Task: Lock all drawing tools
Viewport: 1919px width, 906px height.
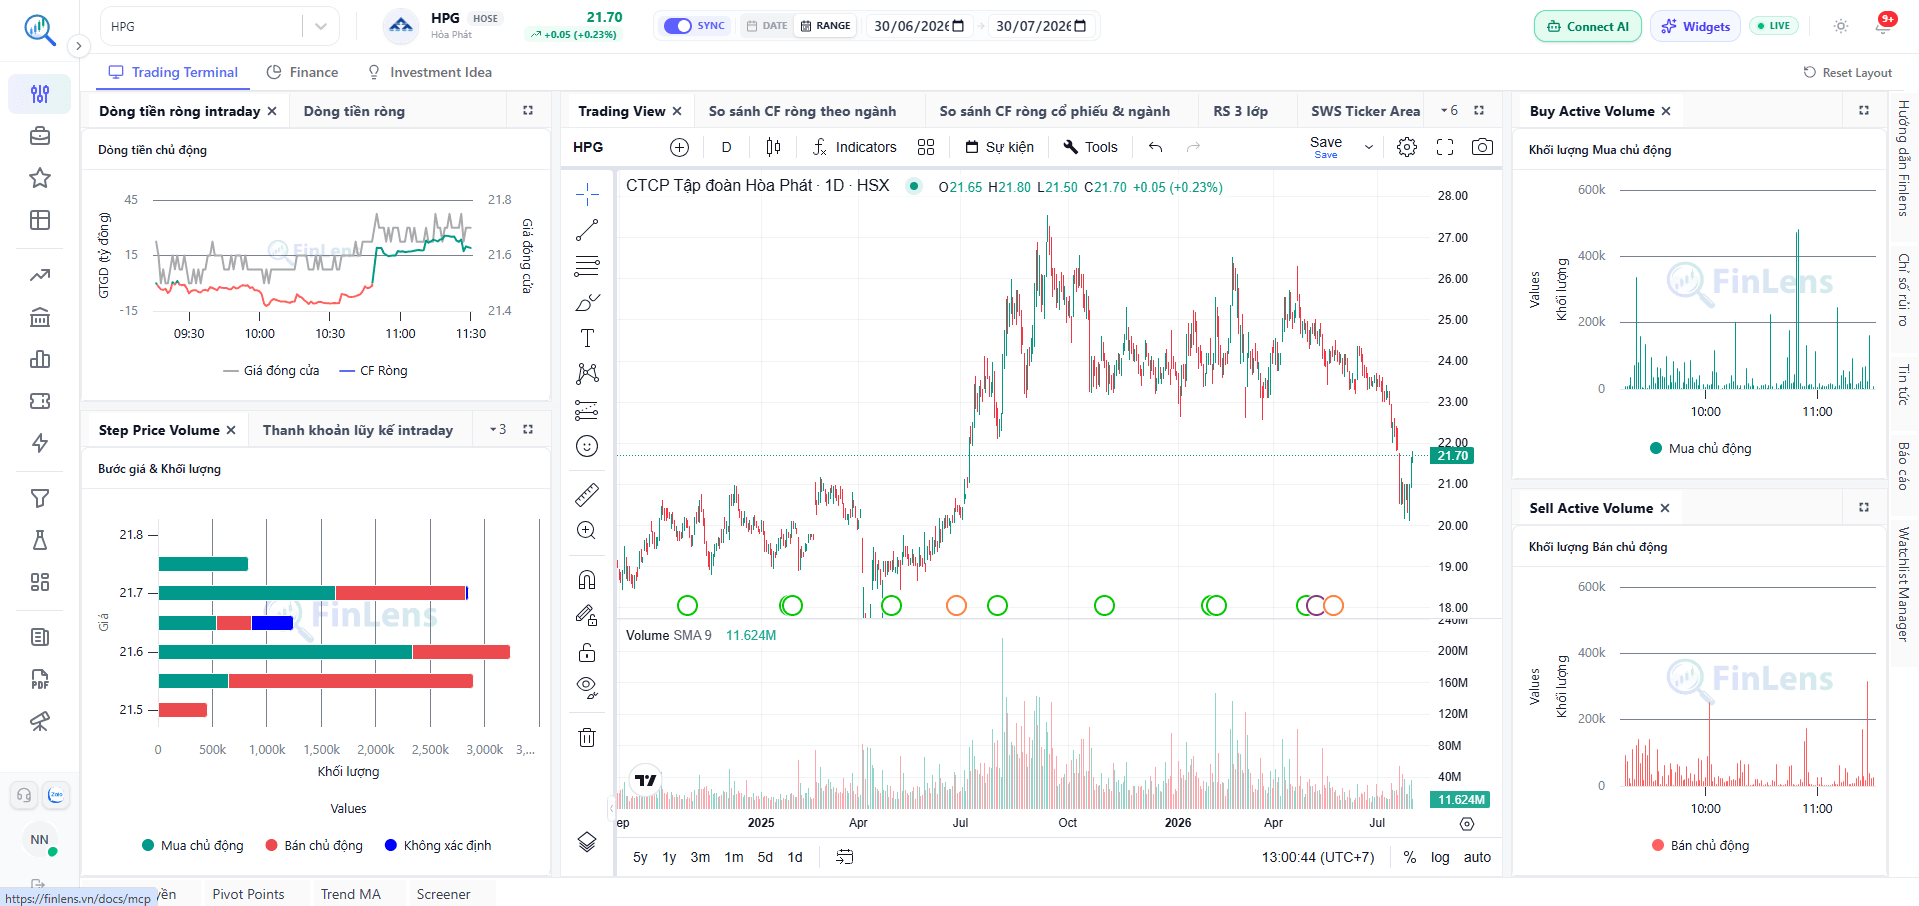Action: pos(587,652)
